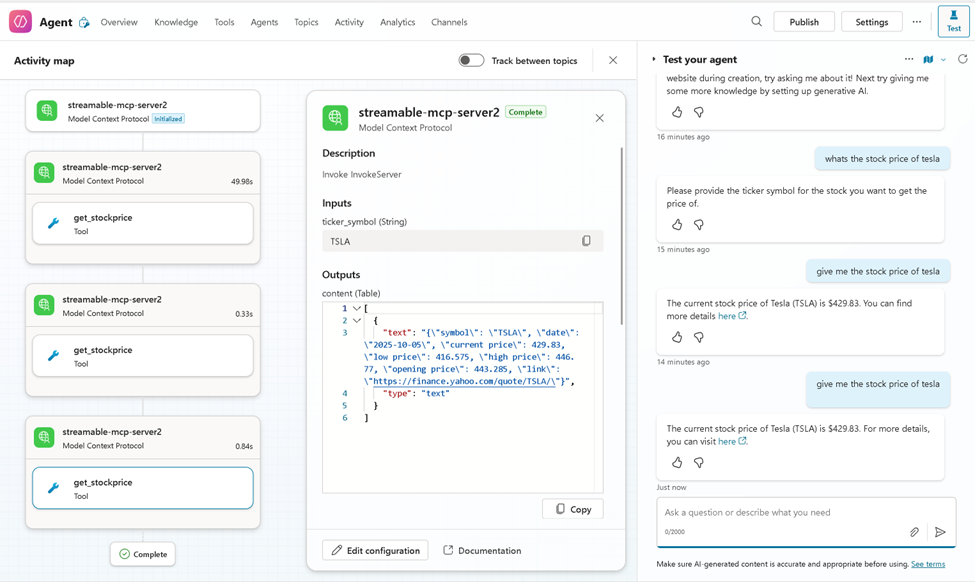This screenshot has height=582, width=975.
Task: Open the Knowledge tab
Action: (x=176, y=22)
